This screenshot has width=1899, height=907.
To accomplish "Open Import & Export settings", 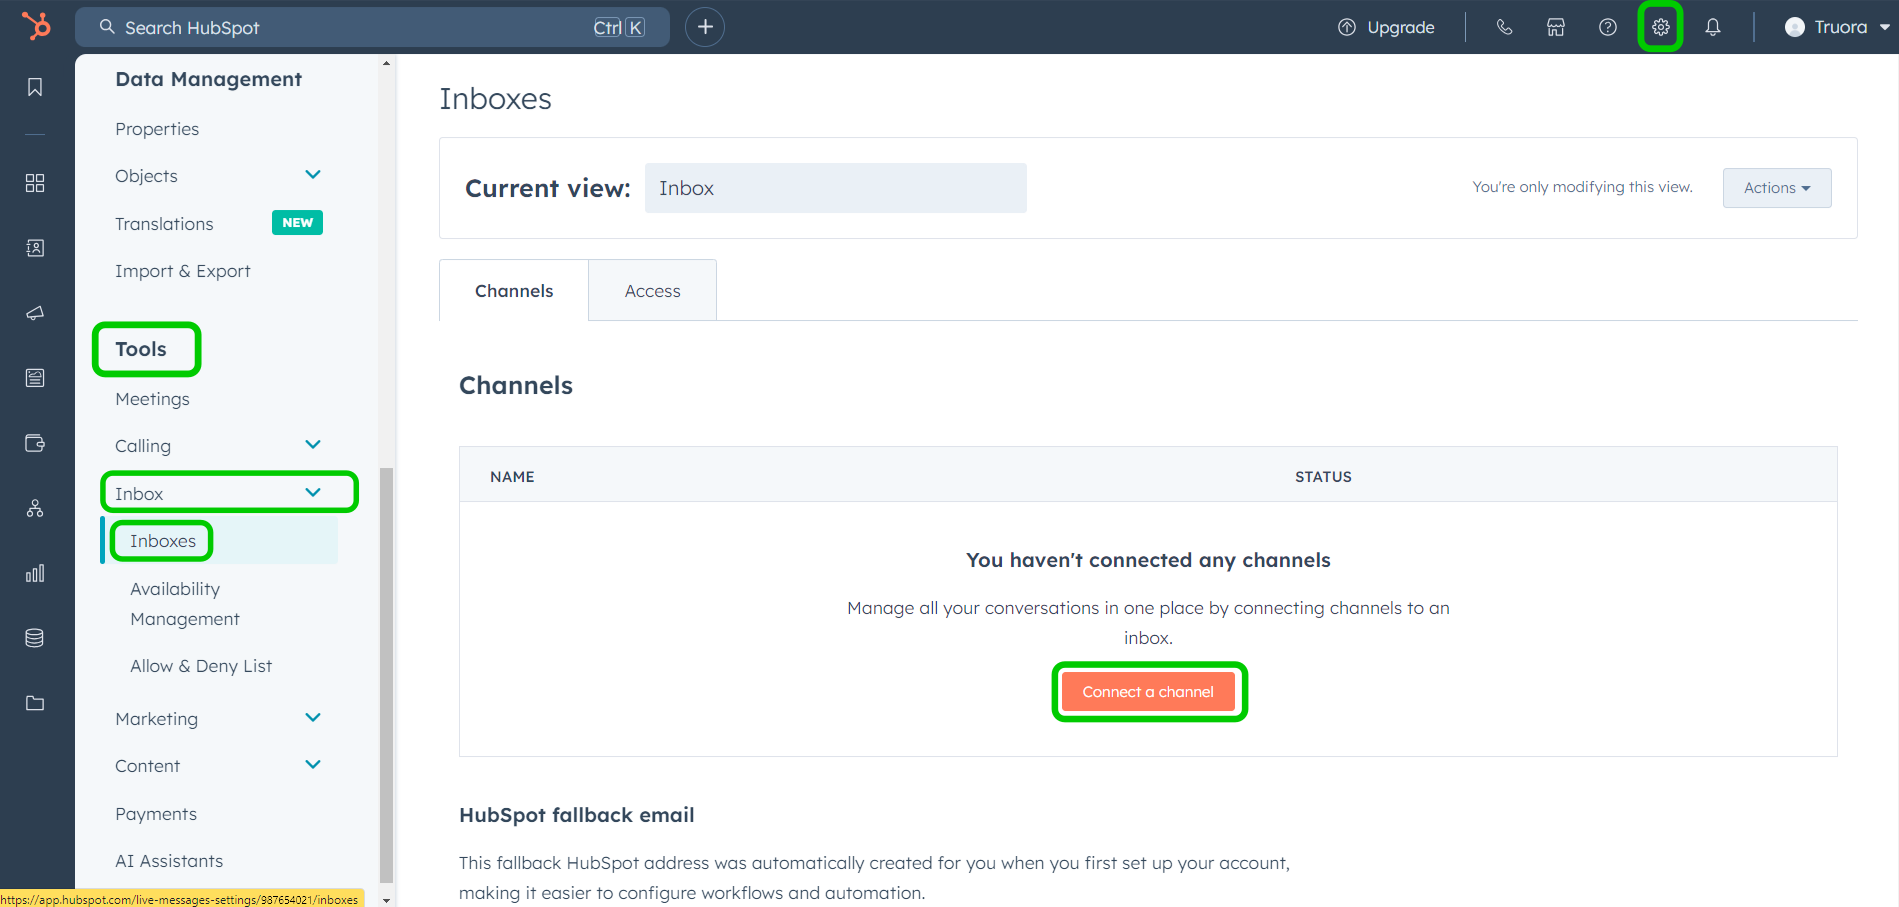I will click(183, 271).
